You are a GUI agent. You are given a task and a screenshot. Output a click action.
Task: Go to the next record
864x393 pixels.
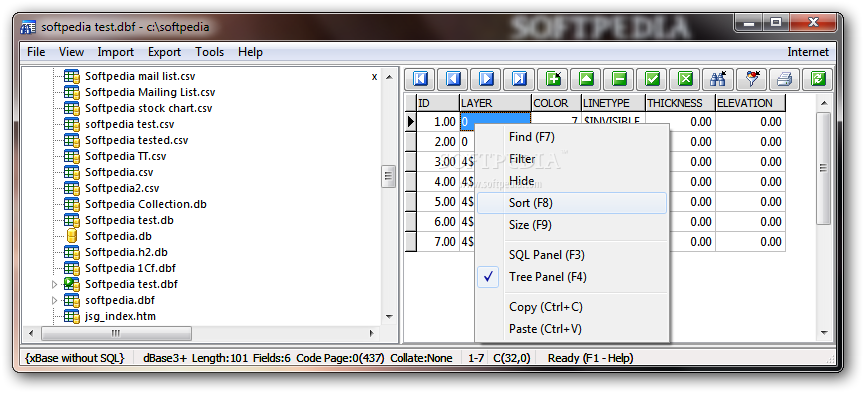click(486, 79)
